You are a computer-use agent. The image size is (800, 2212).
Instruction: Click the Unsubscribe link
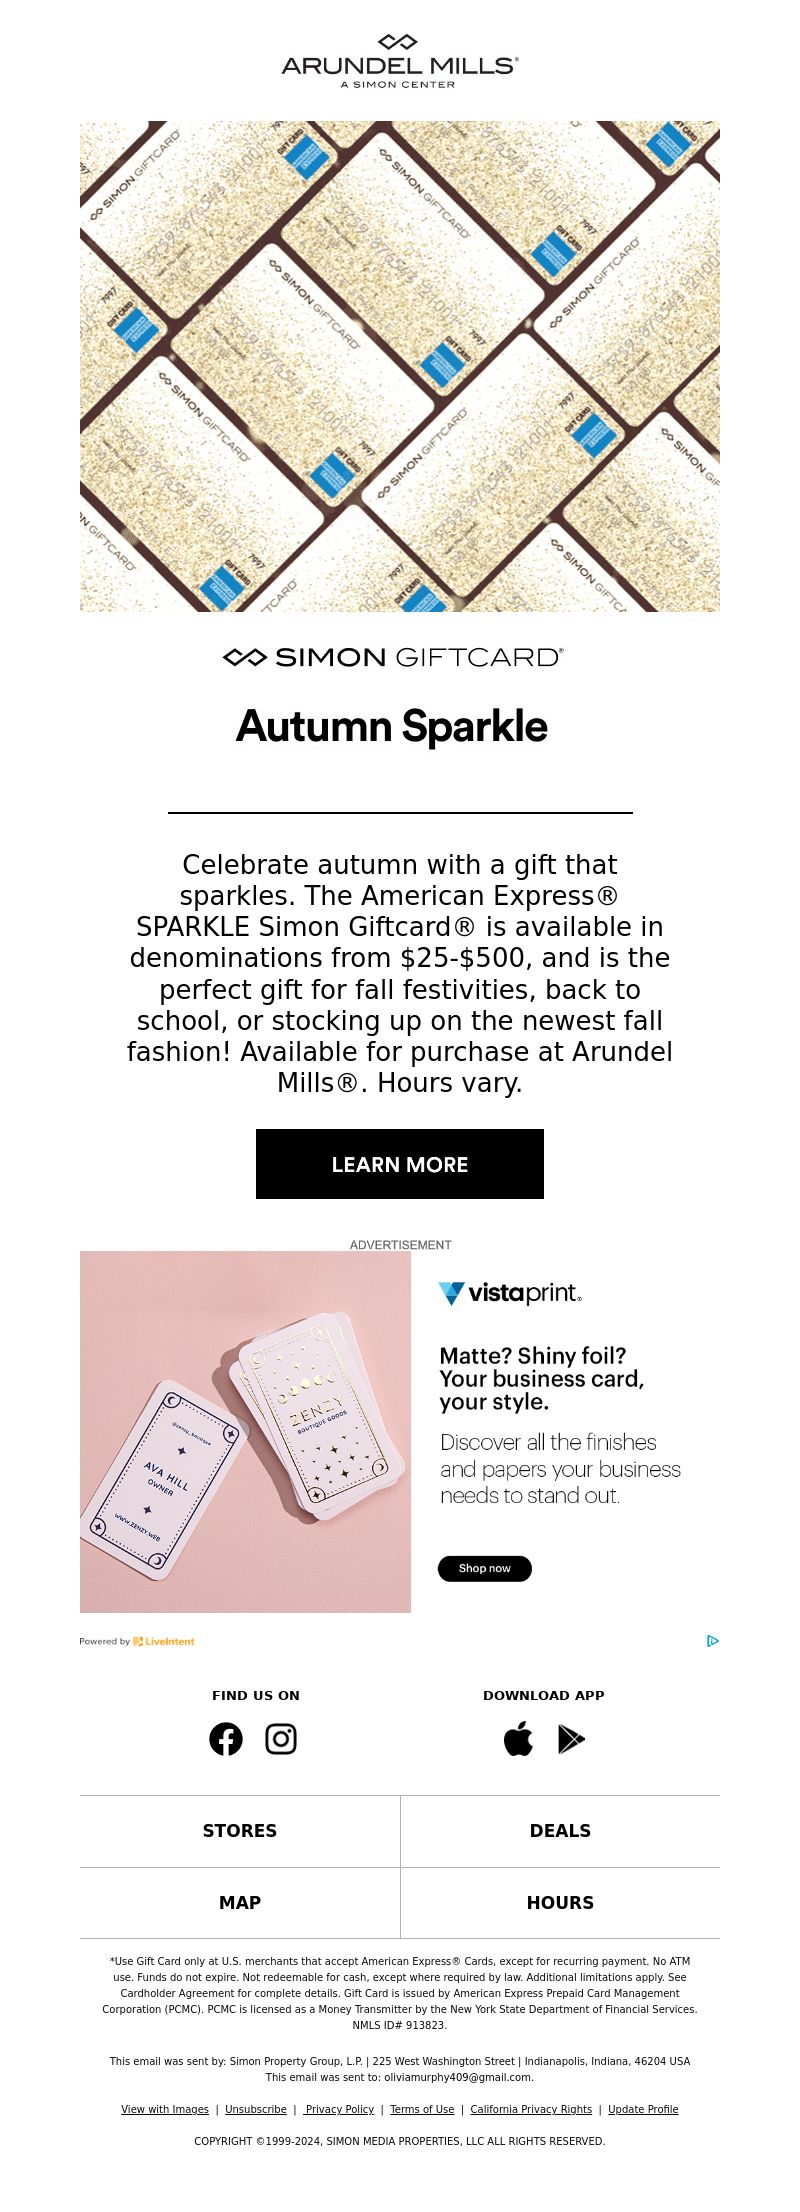(256, 2109)
